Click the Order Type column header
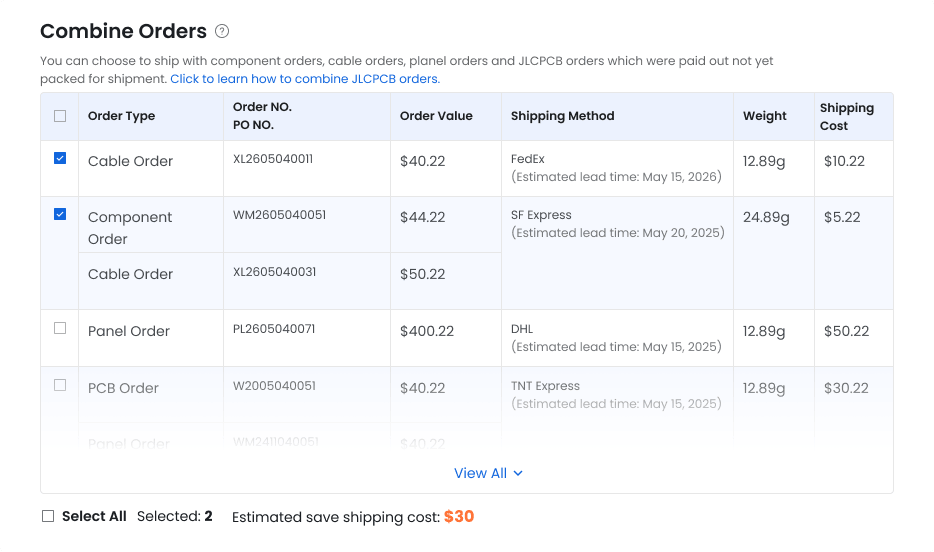934x552 pixels. (x=122, y=116)
